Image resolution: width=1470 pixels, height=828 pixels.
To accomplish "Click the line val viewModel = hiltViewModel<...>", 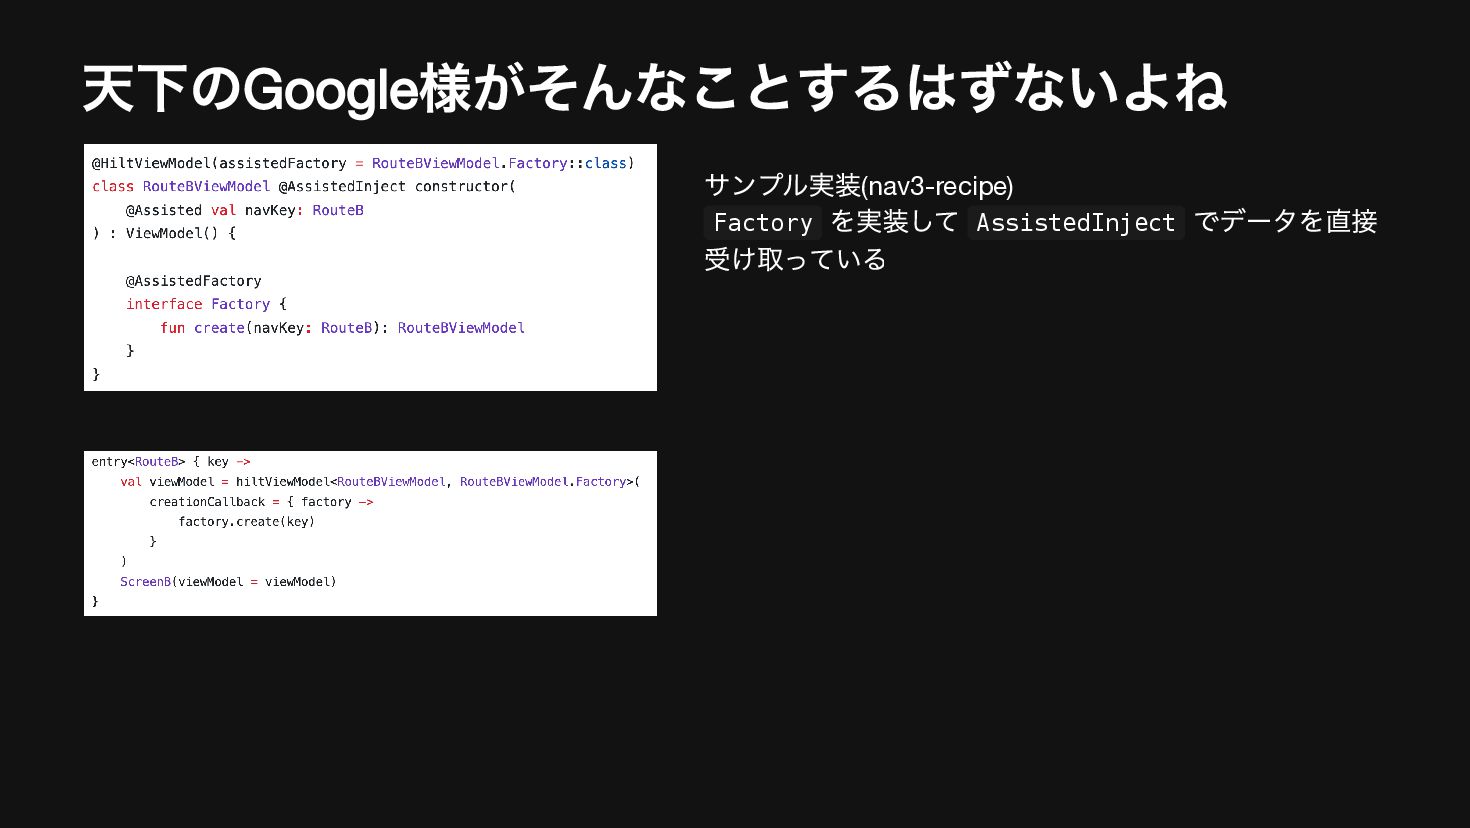I will (380, 482).
